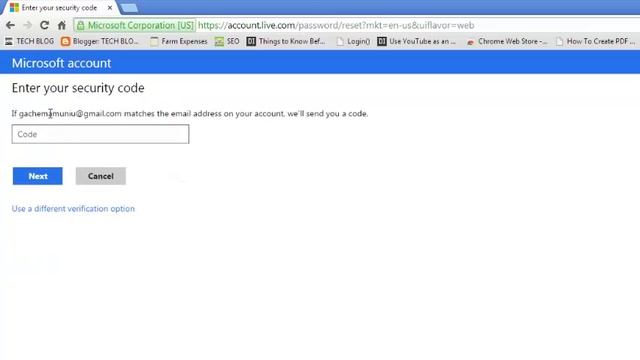The height and width of the screenshot is (360, 640).
Task: Click the 'Enter your security code' heading
Action: point(78,88)
